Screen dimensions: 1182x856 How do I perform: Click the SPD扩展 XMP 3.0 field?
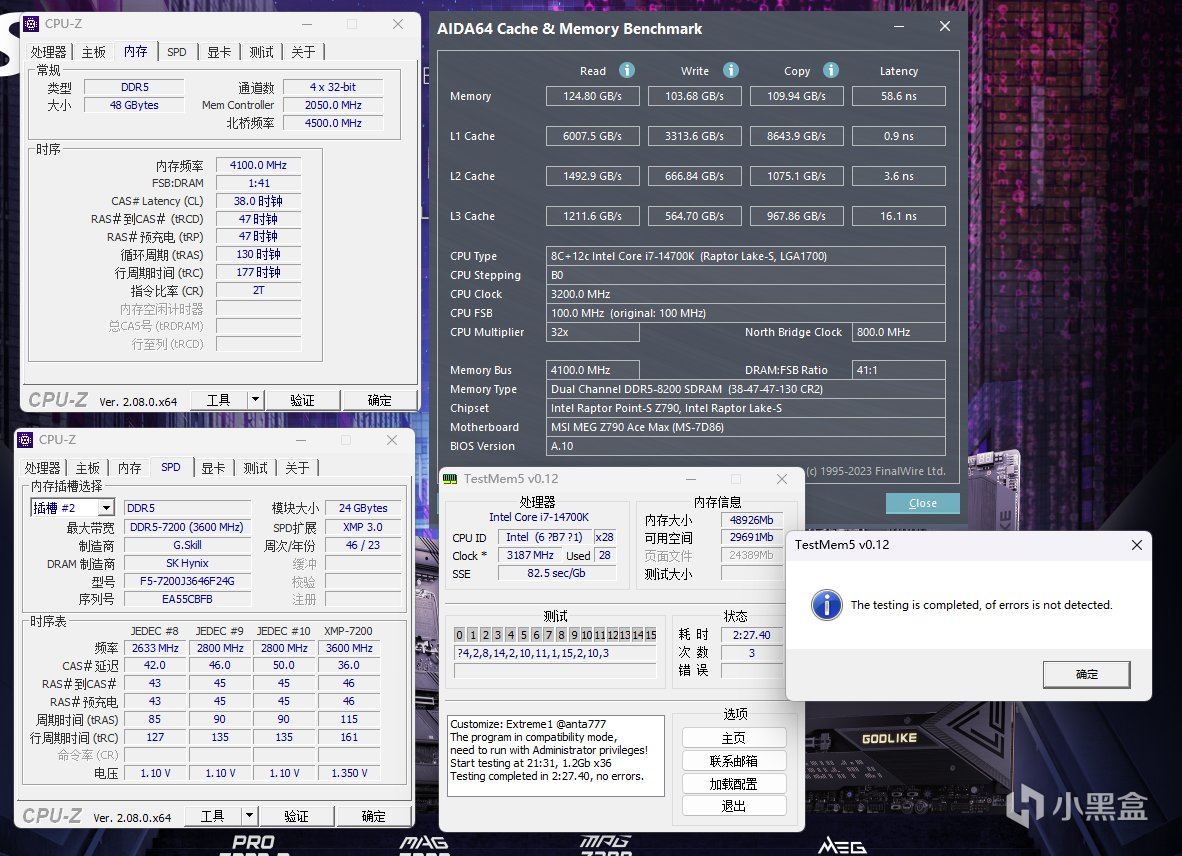coord(363,527)
